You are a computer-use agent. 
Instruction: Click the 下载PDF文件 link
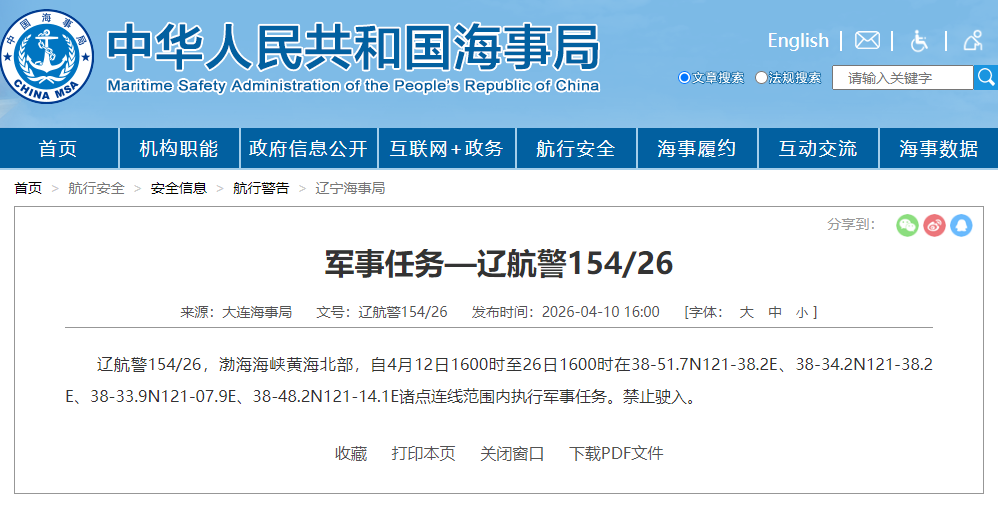[x=616, y=453]
